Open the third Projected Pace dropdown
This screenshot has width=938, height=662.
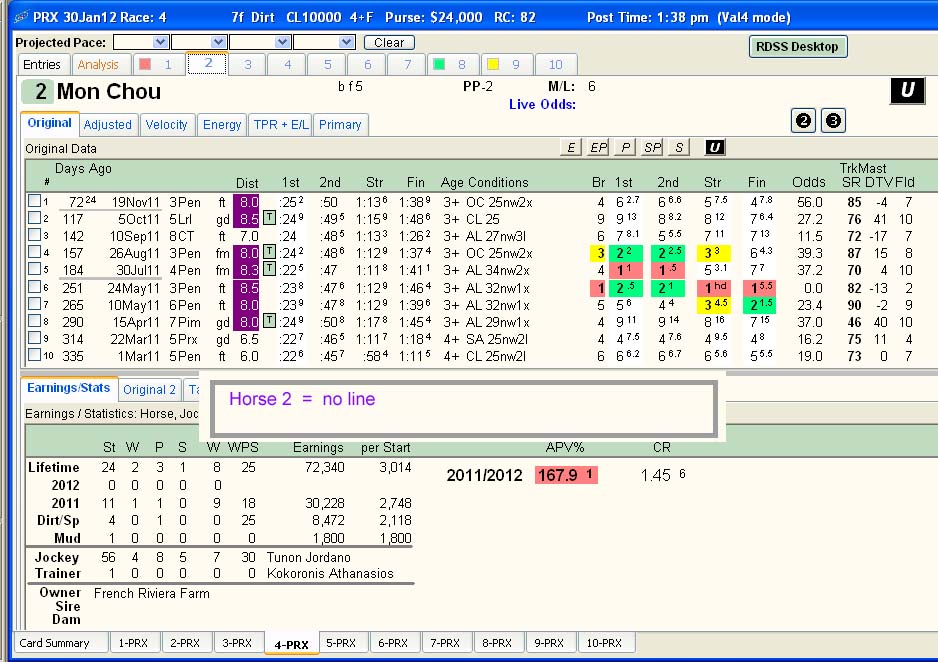(x=282, y=42)
